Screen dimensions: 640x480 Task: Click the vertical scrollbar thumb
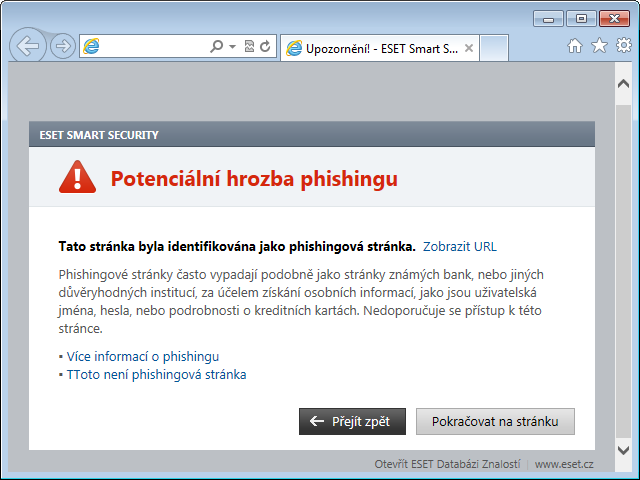point(623,271)
